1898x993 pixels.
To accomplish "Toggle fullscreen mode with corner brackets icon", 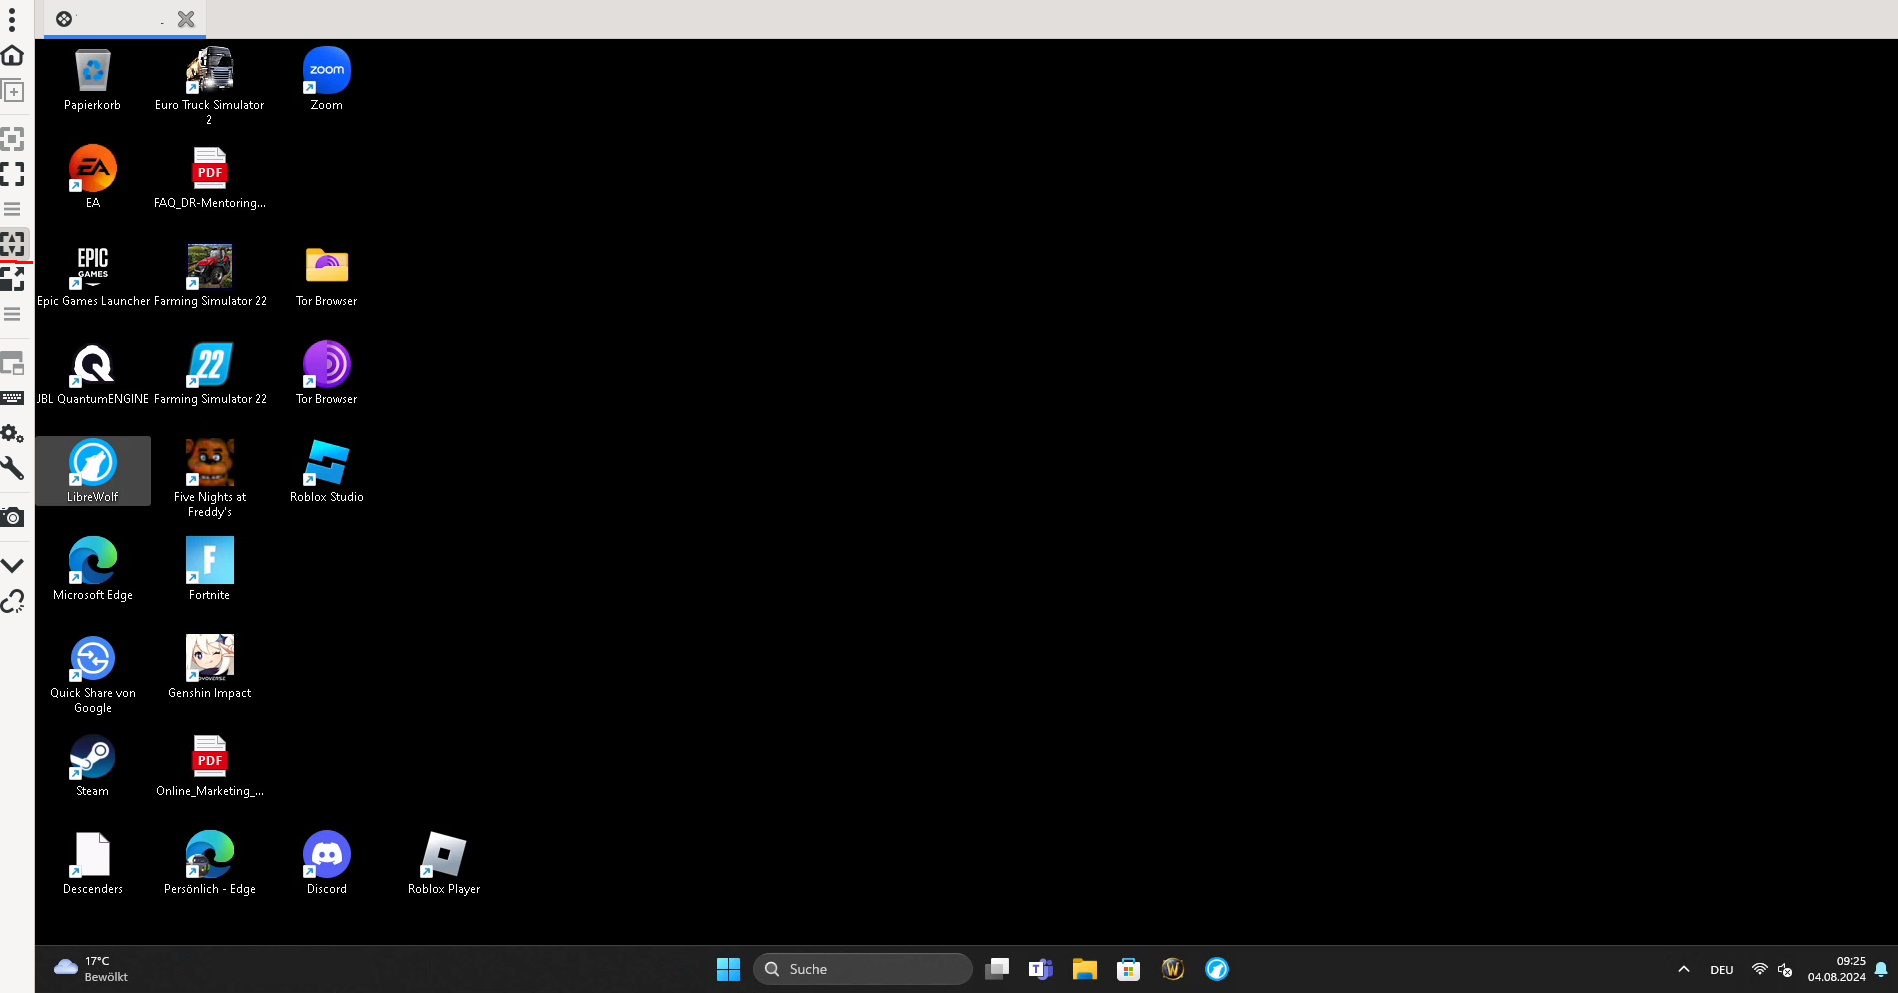I will (x=13, y=174).
